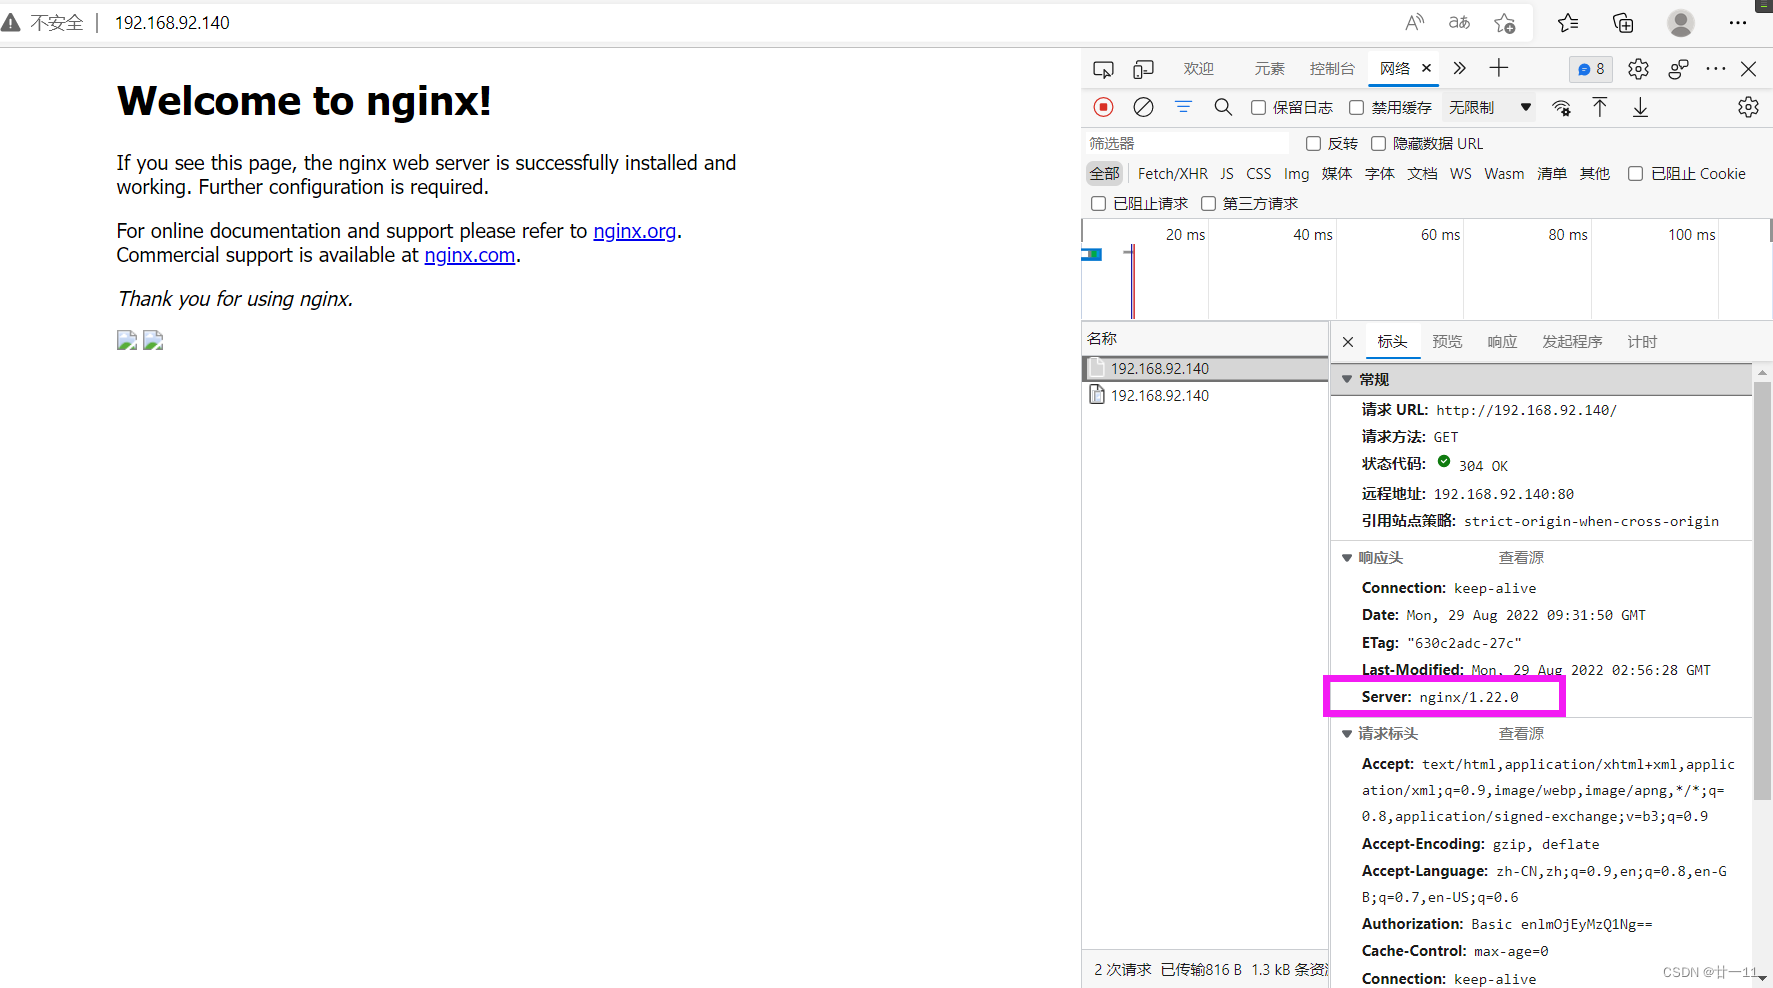Open the 预览 tab
Viewport: 1773px width, 988px height.
[1447, 342]
